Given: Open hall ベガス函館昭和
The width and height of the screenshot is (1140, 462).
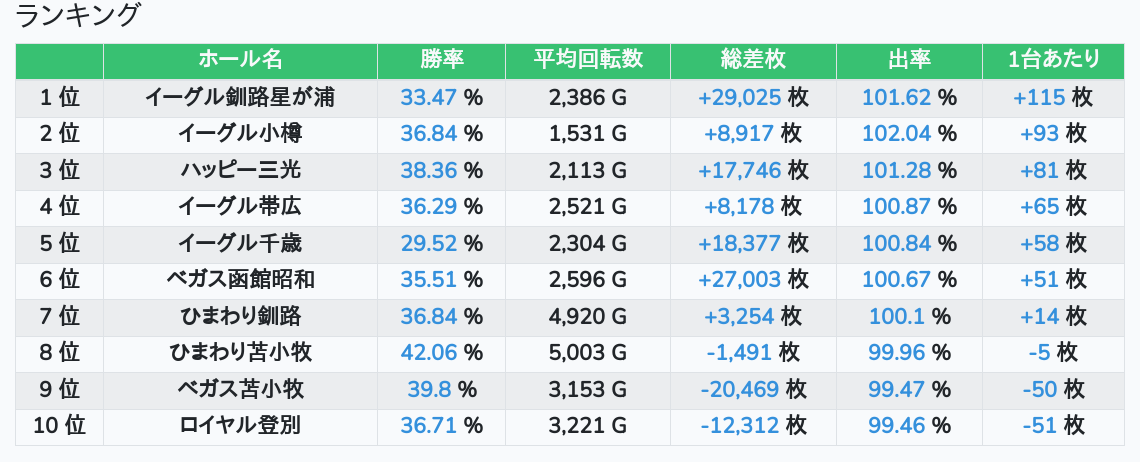Looking at the screenshot, I should click(240, 280).
